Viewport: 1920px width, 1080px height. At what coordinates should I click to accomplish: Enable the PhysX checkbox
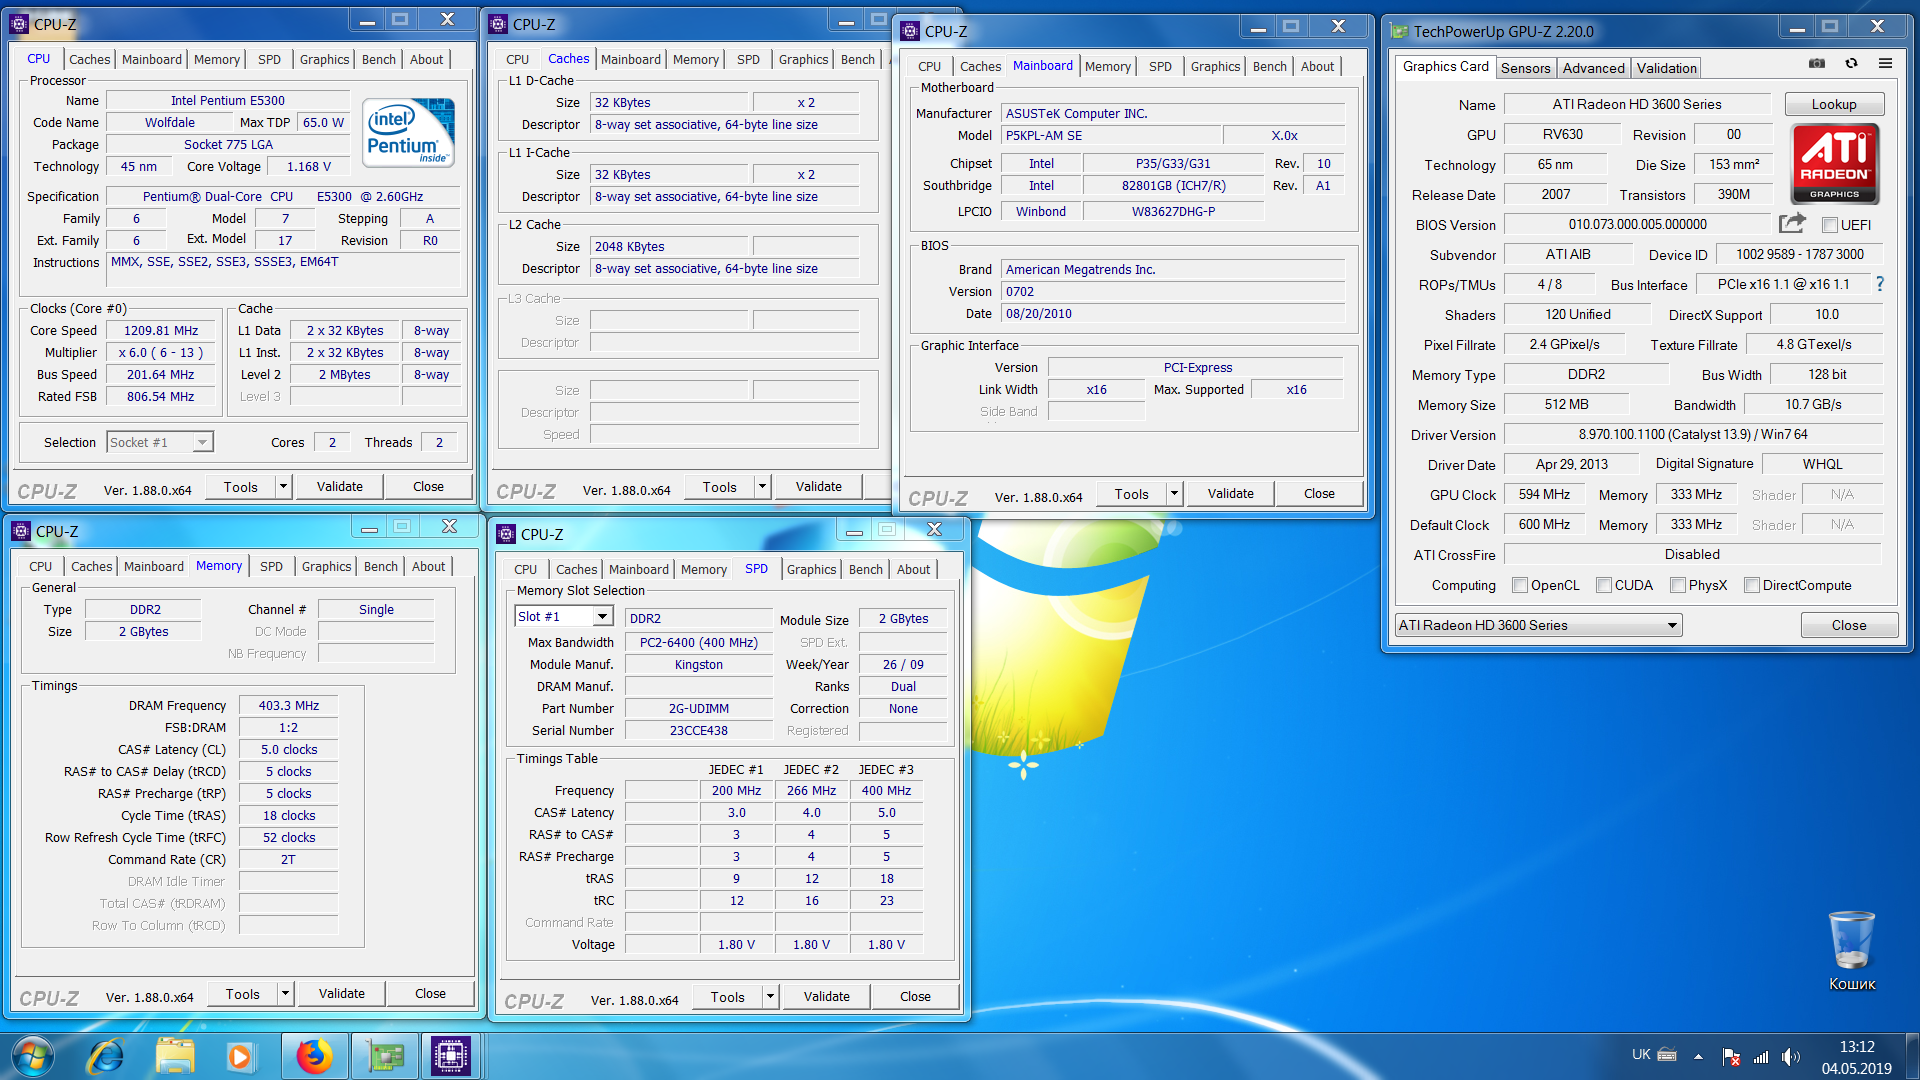pyautogui.click(x=1678, y=585)
